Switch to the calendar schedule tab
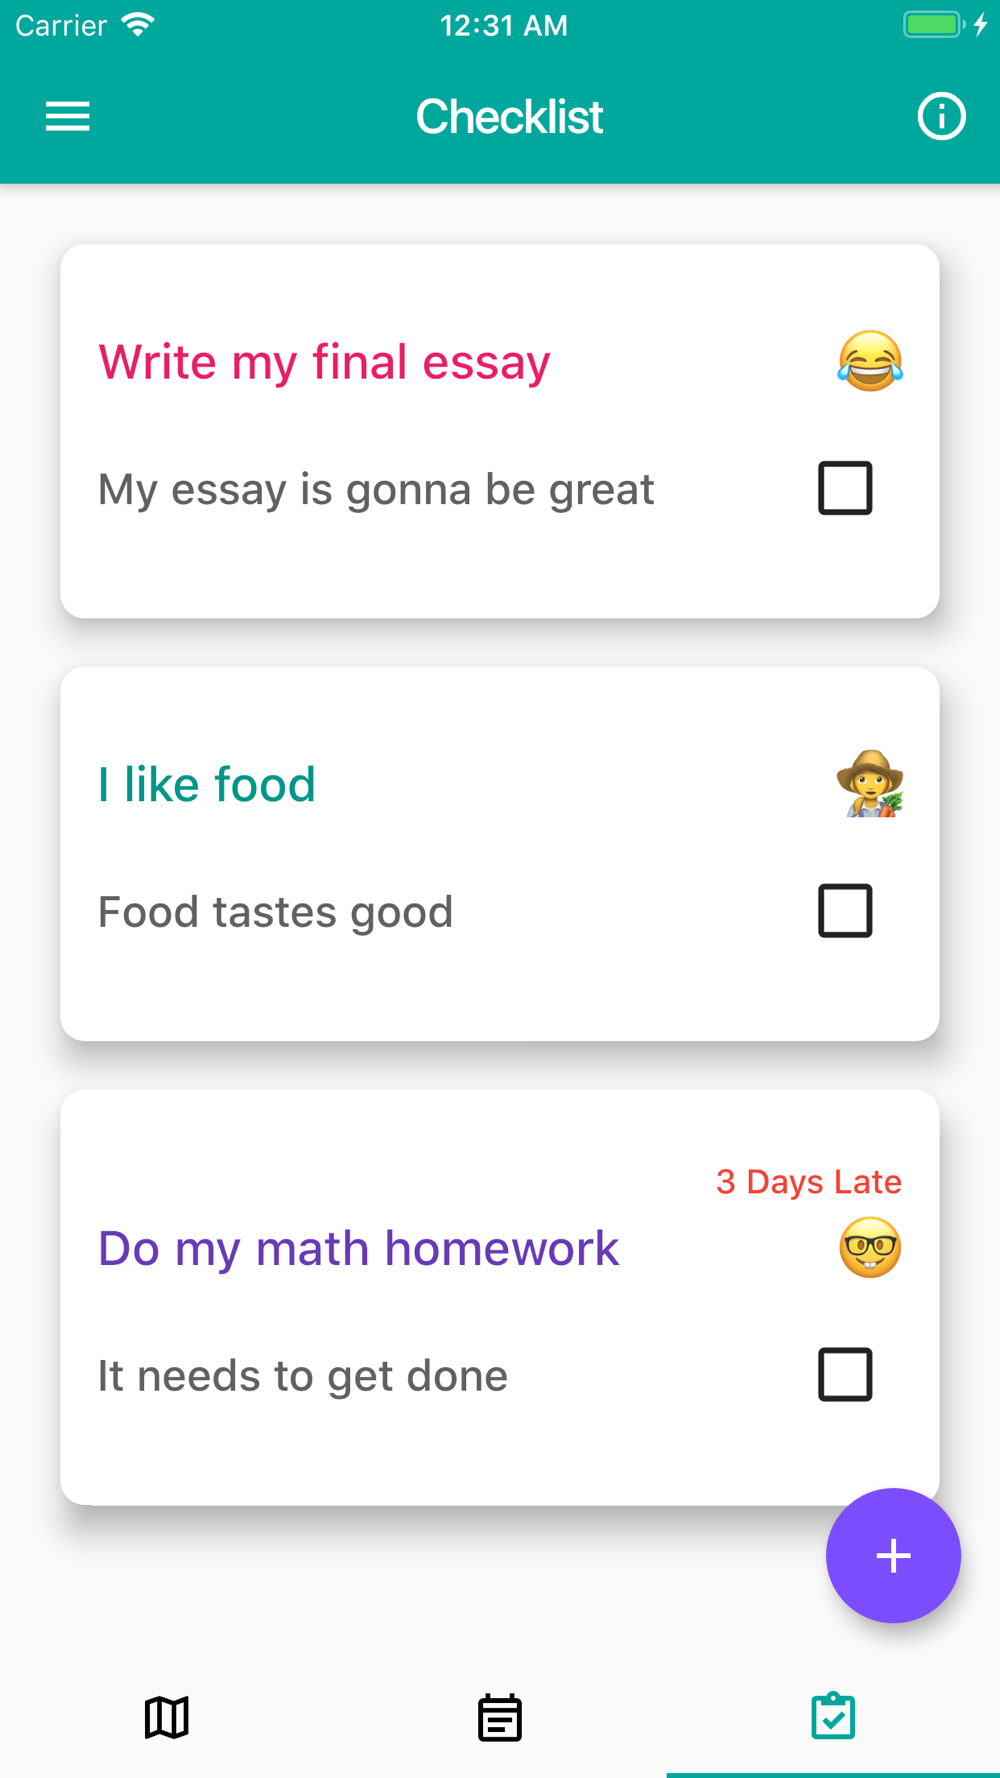Image resolution: width=1000 pixels, height=1778 pixels. (x=500, y=1717)
